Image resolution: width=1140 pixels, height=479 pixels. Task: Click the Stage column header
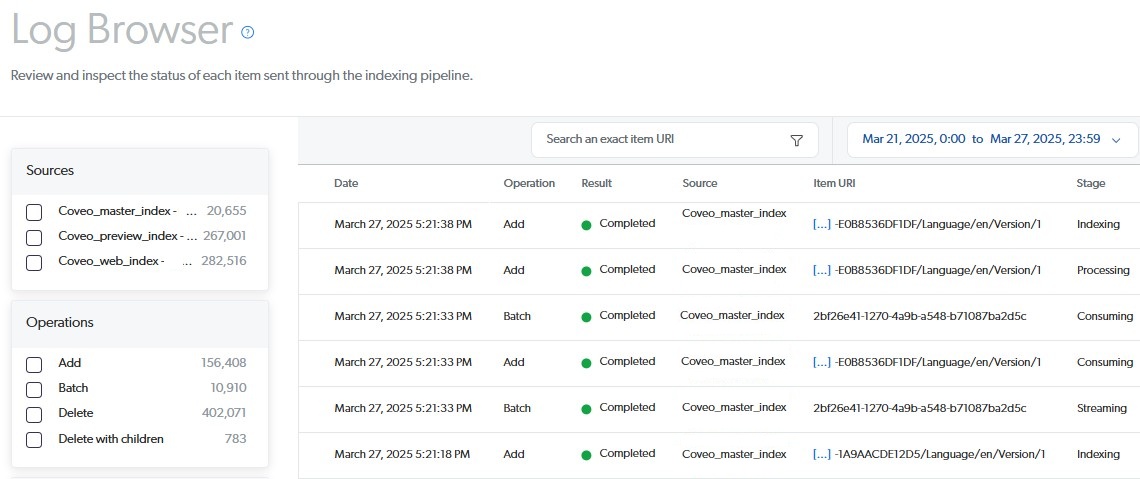[1091, 183]
